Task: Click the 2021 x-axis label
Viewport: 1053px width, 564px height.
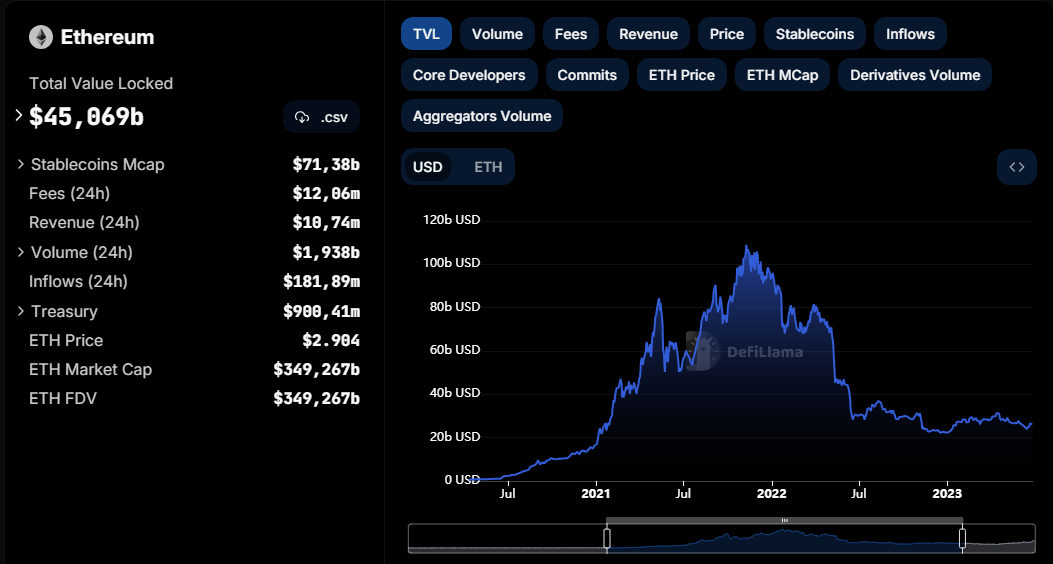Action: tap(596, 494)
